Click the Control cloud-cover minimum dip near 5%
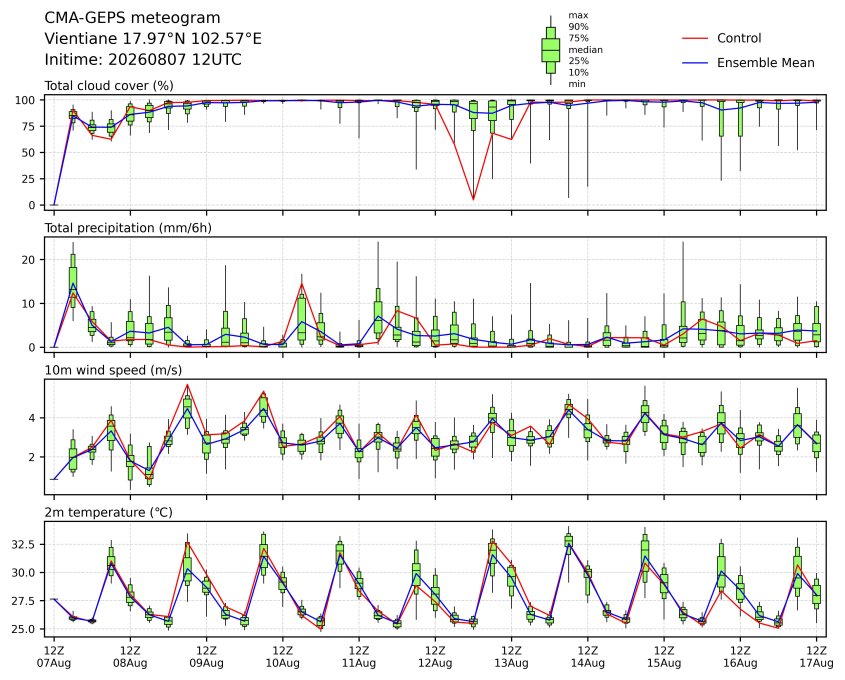Screen dimensions: 845x680 click(473, 199)
